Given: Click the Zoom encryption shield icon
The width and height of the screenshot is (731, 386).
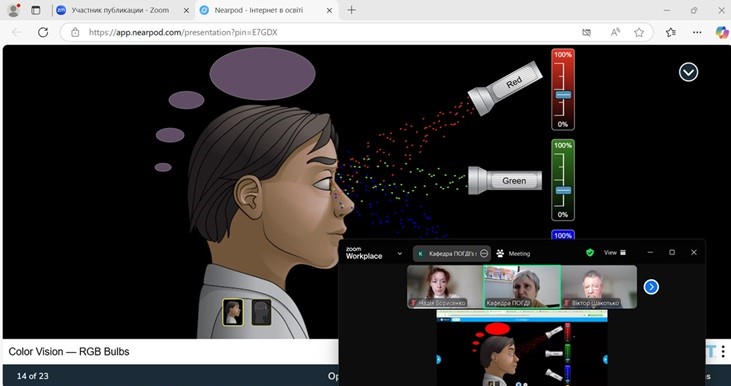Looking at the screenshot, I should click(x=590, y=253).
